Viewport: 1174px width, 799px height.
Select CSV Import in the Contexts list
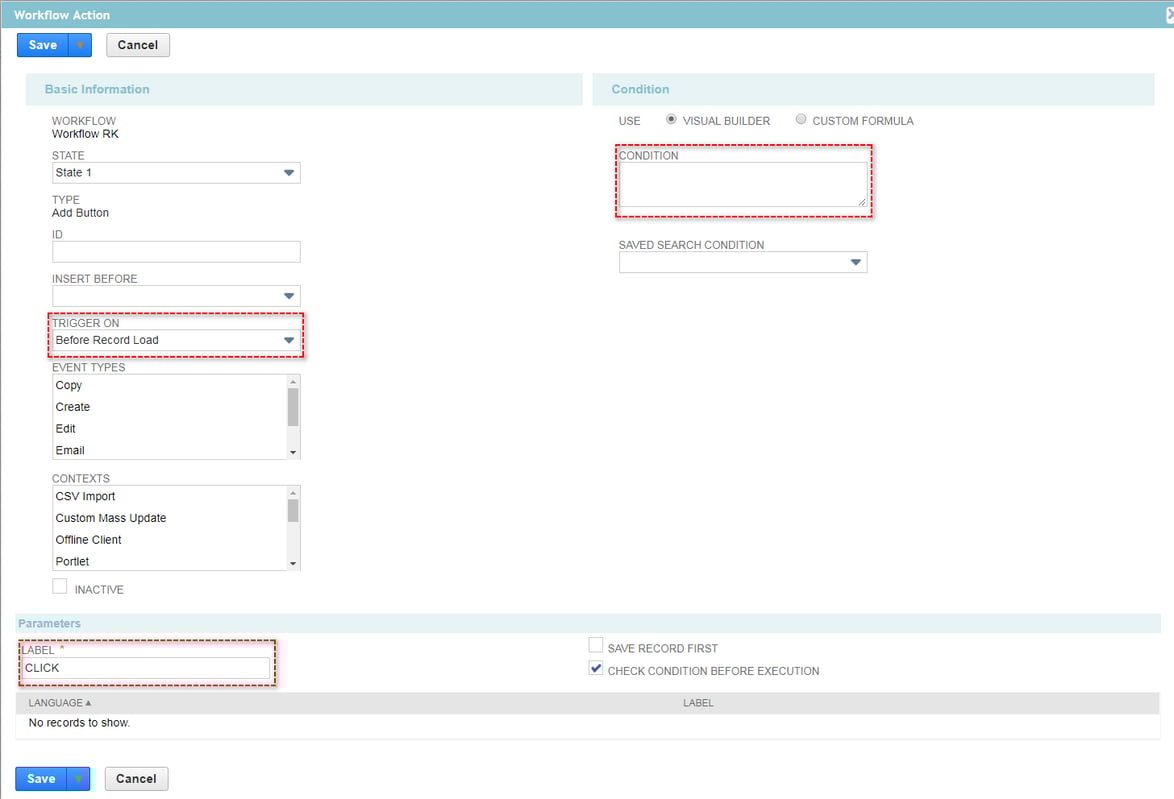pos(86,495)
